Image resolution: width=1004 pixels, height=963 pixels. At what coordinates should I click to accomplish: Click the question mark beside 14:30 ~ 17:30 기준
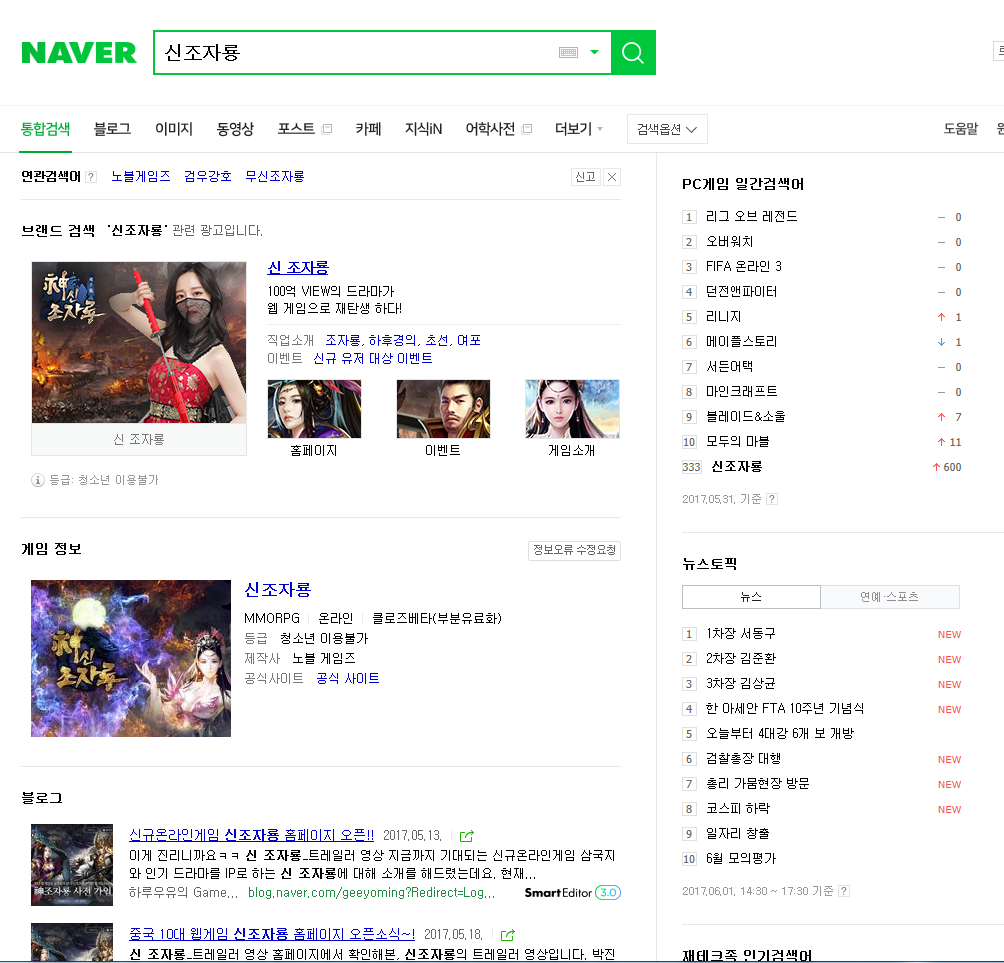tap(844, 891)
